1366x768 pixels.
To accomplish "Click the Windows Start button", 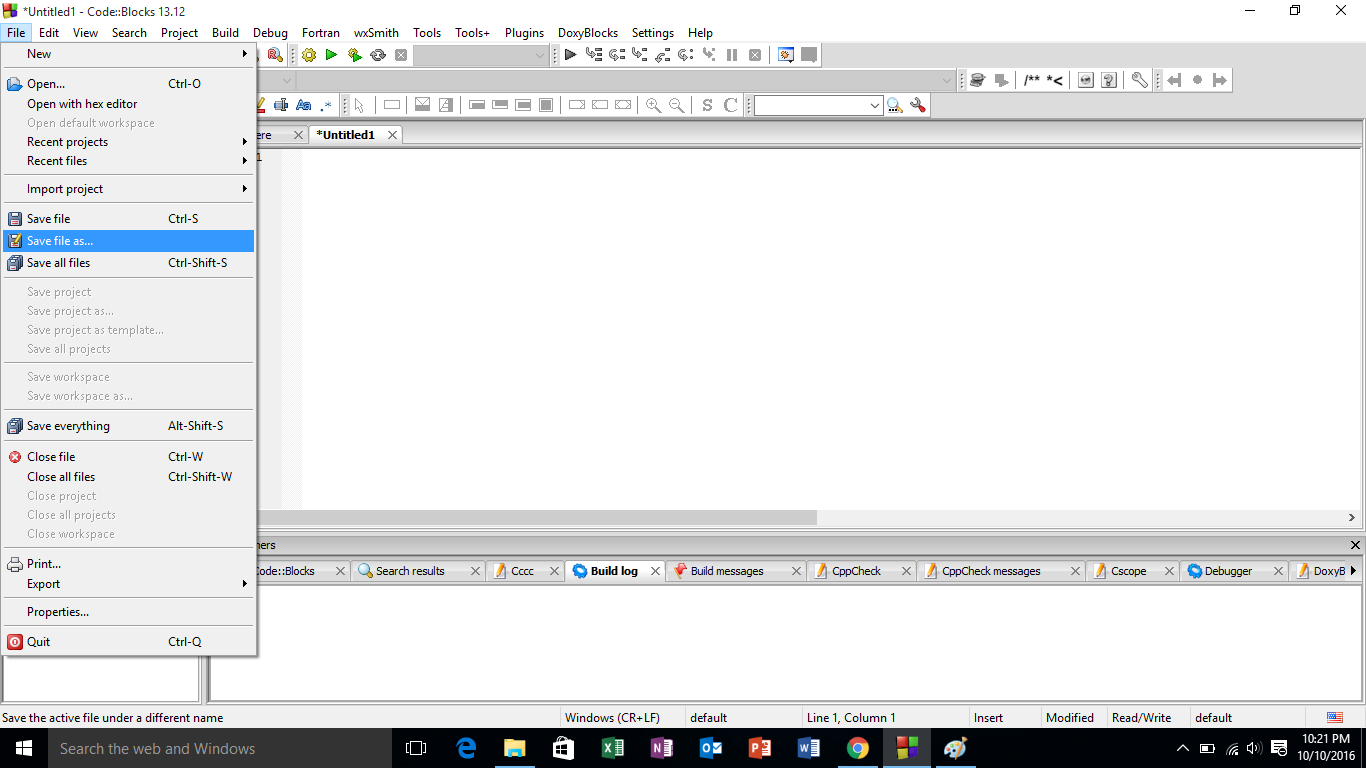I will point(24,748).
